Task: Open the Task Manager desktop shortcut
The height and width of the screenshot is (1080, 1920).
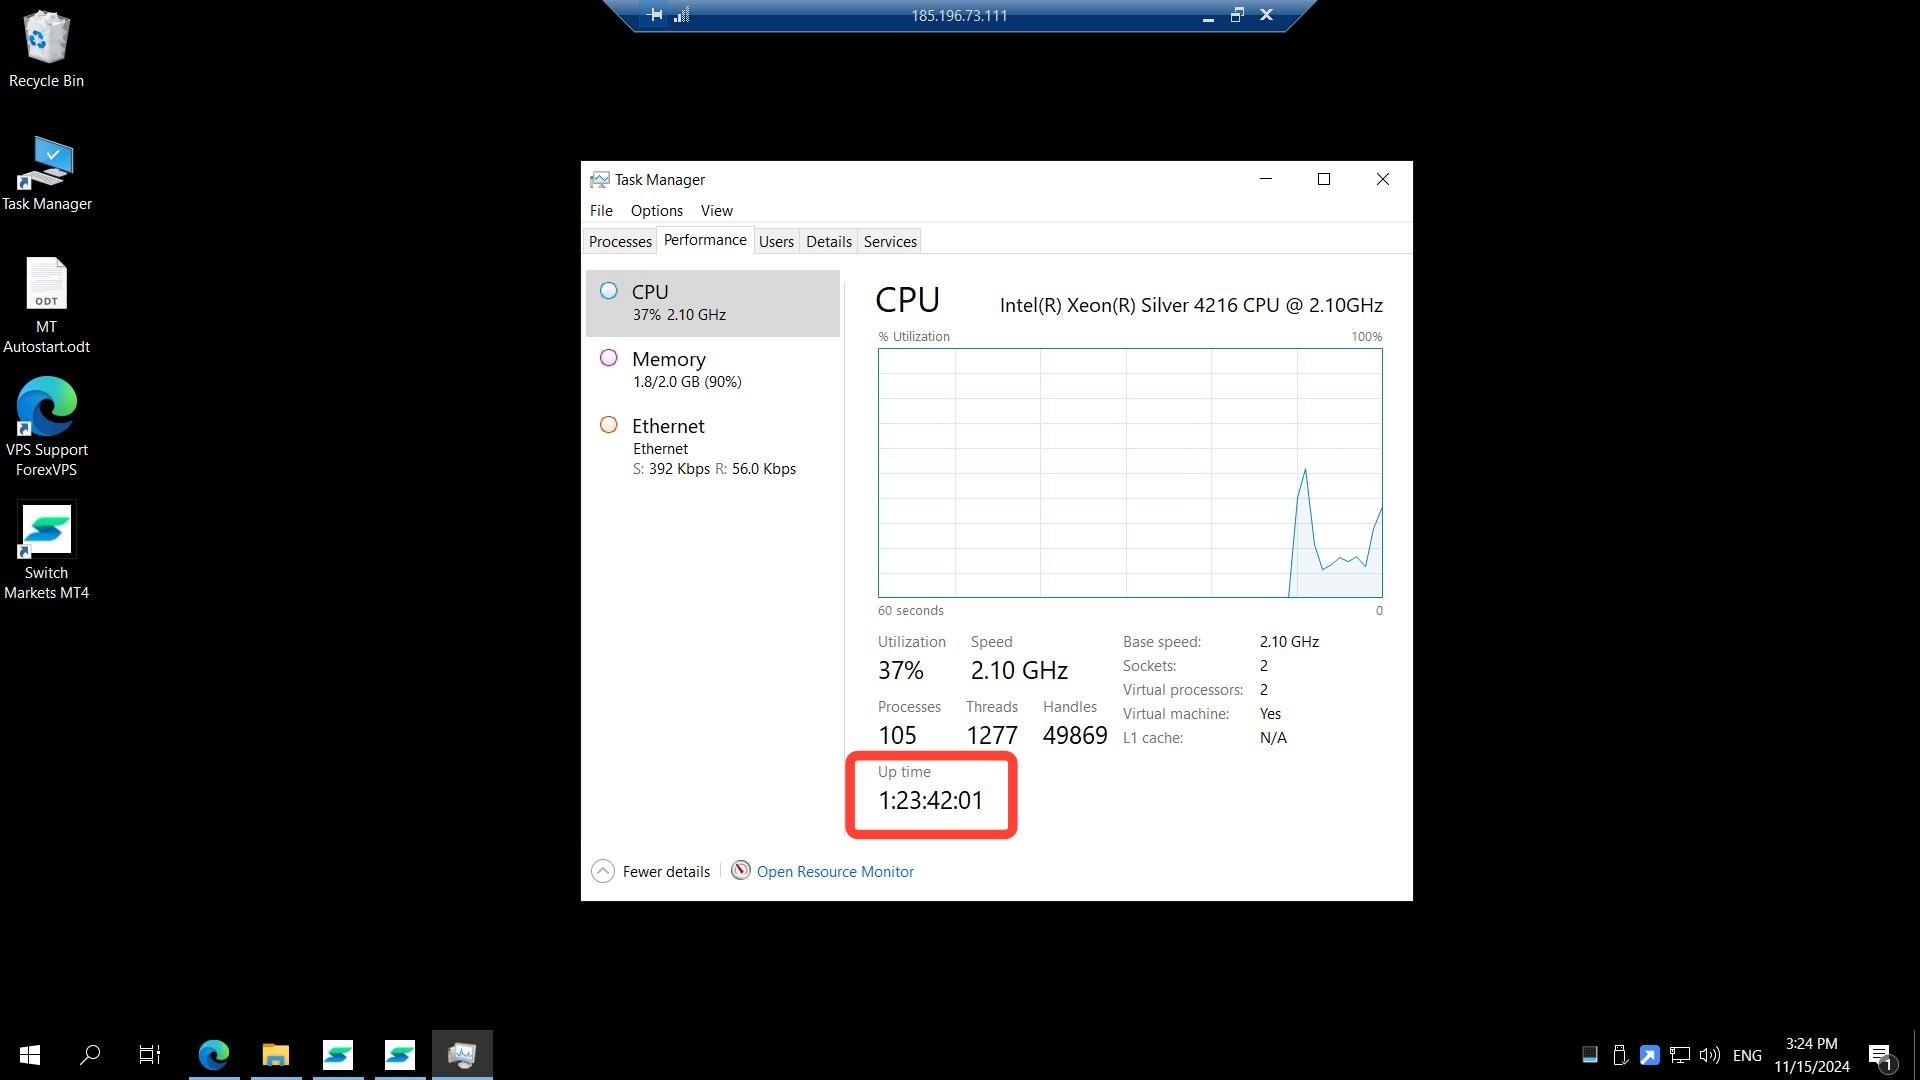Action: [46, 174]
